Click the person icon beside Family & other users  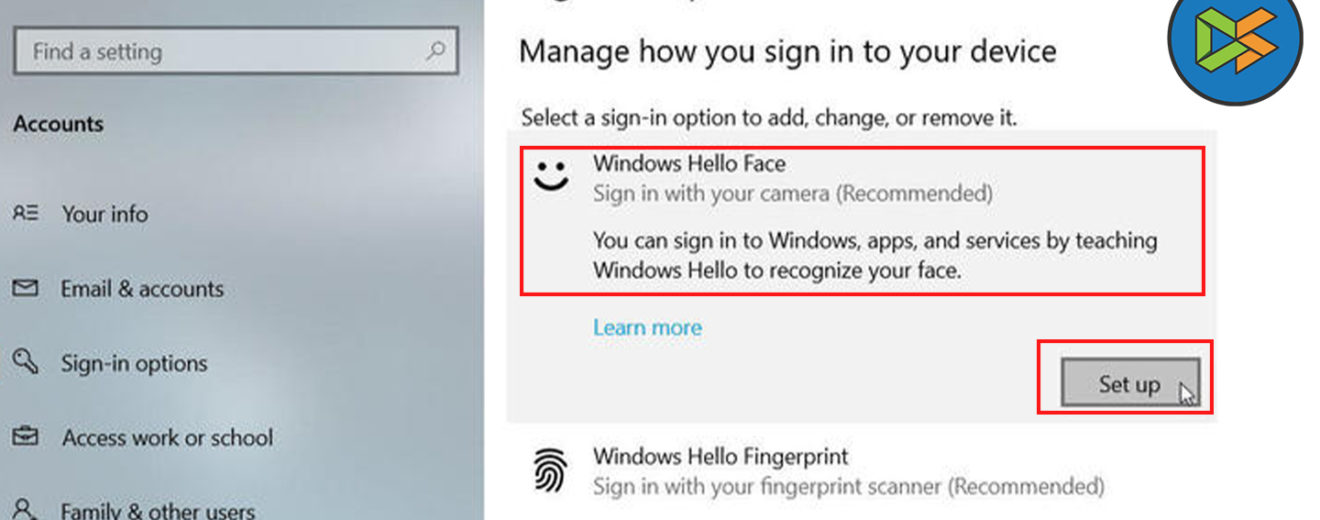tap(25, 509)
